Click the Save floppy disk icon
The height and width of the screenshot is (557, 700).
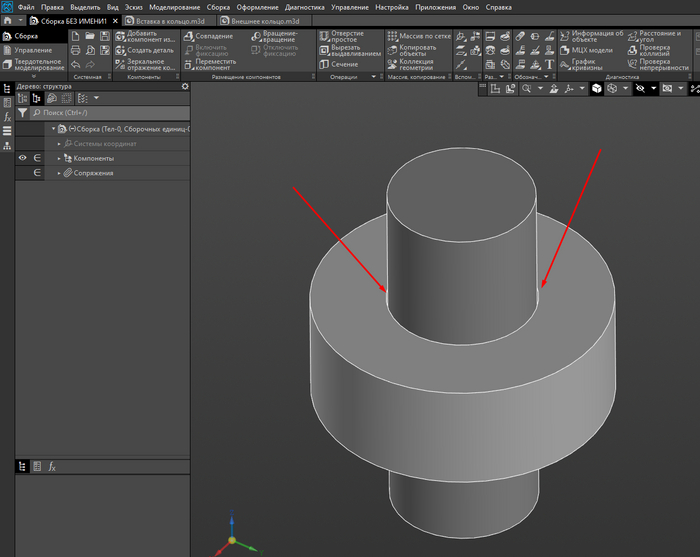pos(105,37)
